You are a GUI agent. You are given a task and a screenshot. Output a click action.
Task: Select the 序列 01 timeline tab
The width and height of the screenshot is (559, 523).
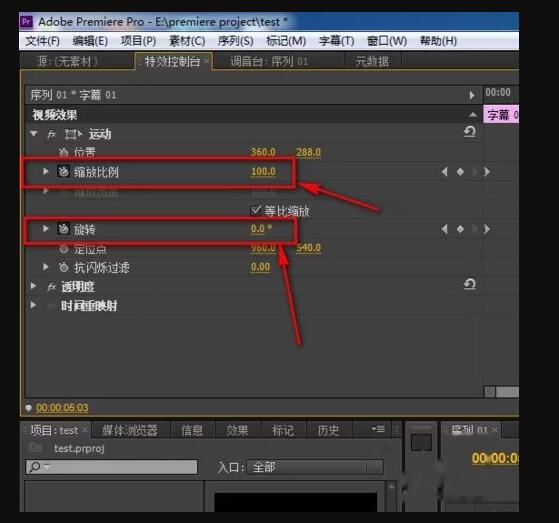tap(469, 430)
